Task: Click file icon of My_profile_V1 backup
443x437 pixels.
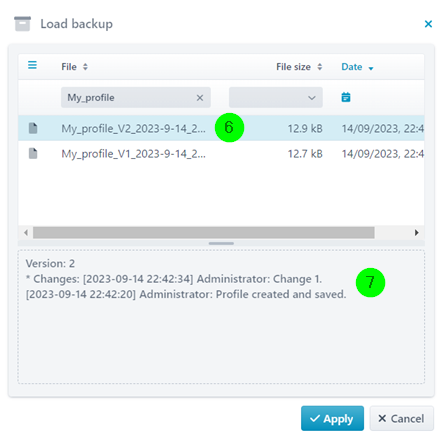Action: pyautogui.click(x=33, y=153)
